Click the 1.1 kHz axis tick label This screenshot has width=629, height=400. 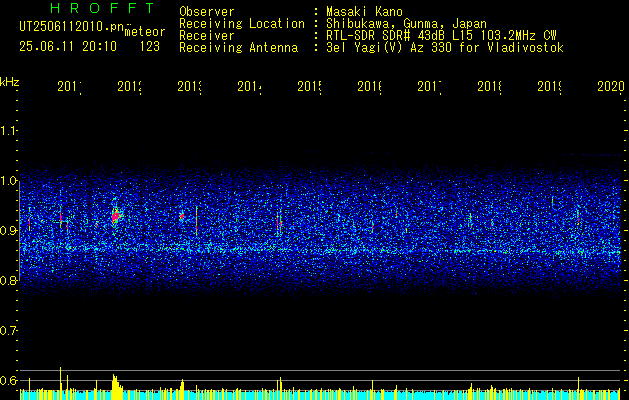8,130
